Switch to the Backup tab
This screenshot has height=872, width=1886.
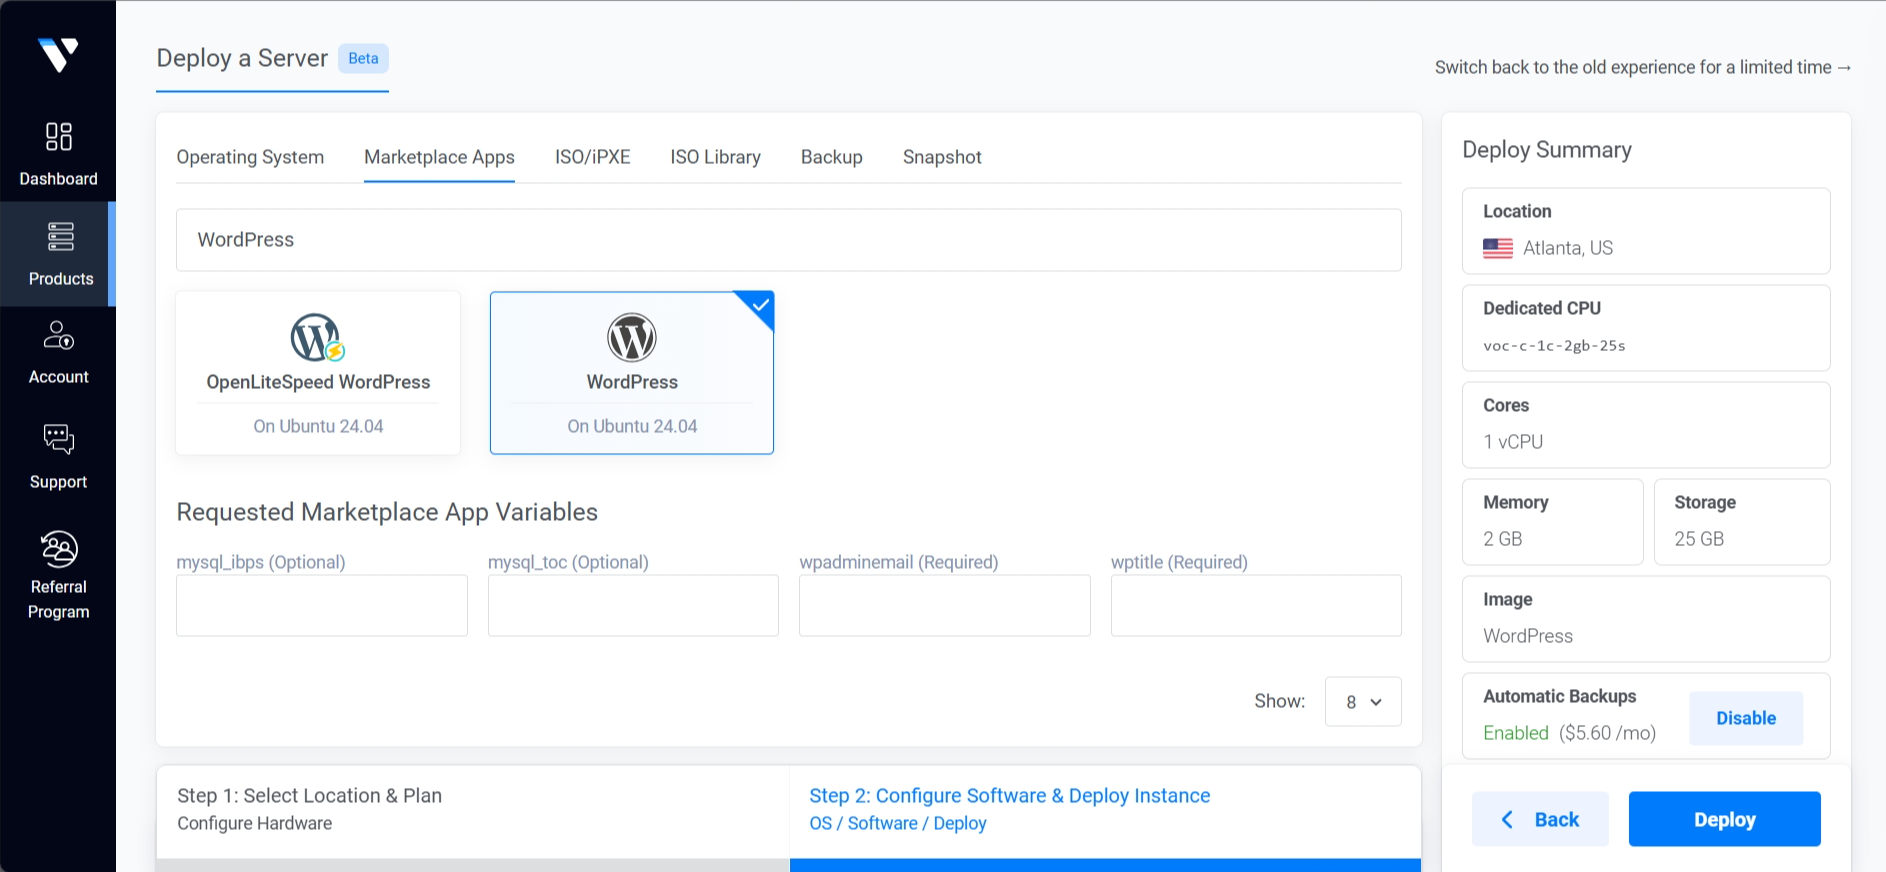[831, 157]
